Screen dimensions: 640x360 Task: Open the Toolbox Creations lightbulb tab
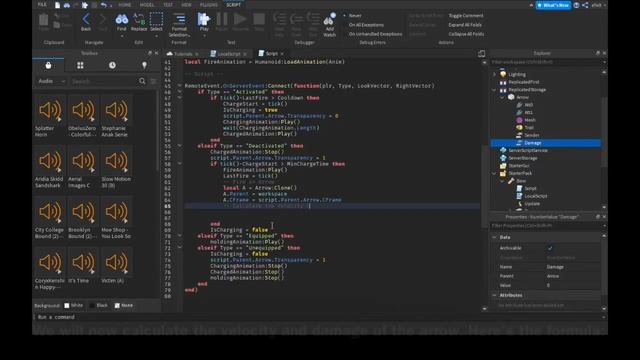(144, 65)
